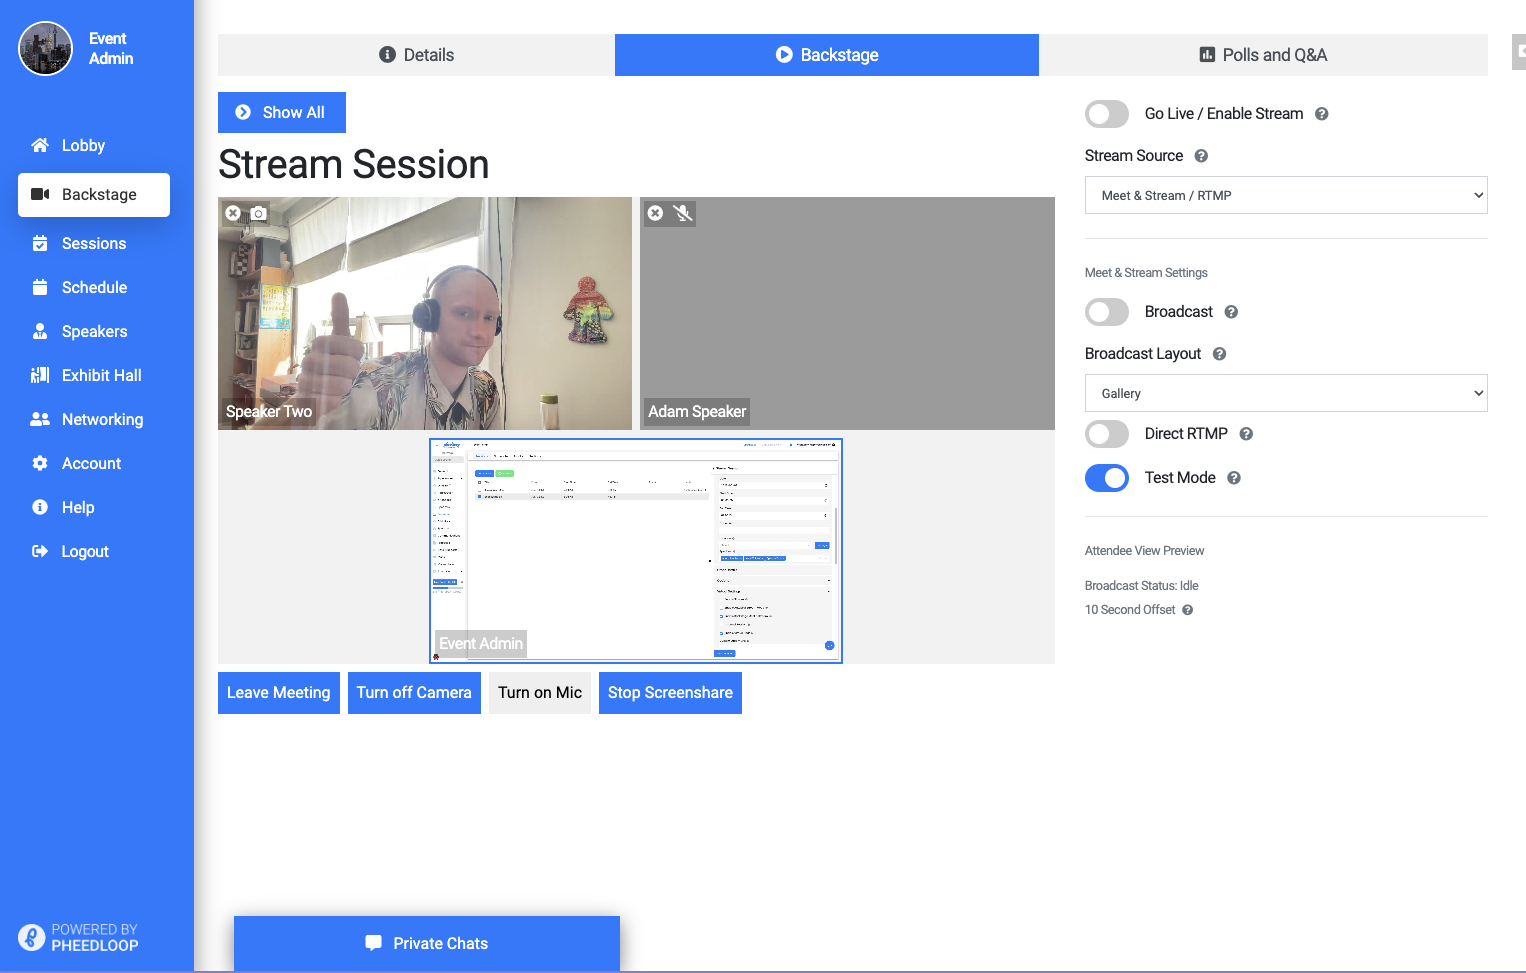Click the help icon beside Stream Source
This screenshot has width=1526, height=973.
click(x=1201, y=156)
